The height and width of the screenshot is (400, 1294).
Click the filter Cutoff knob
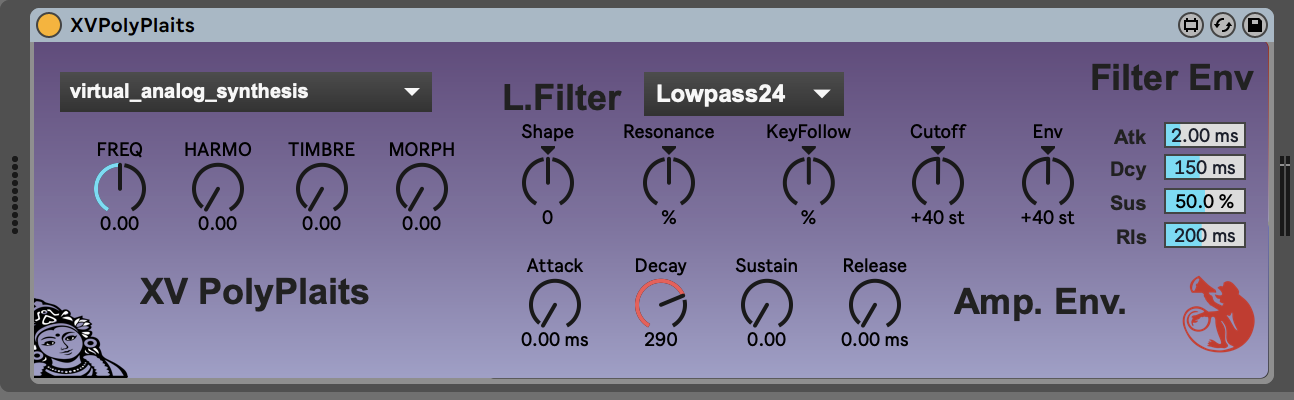click(937, 180)
